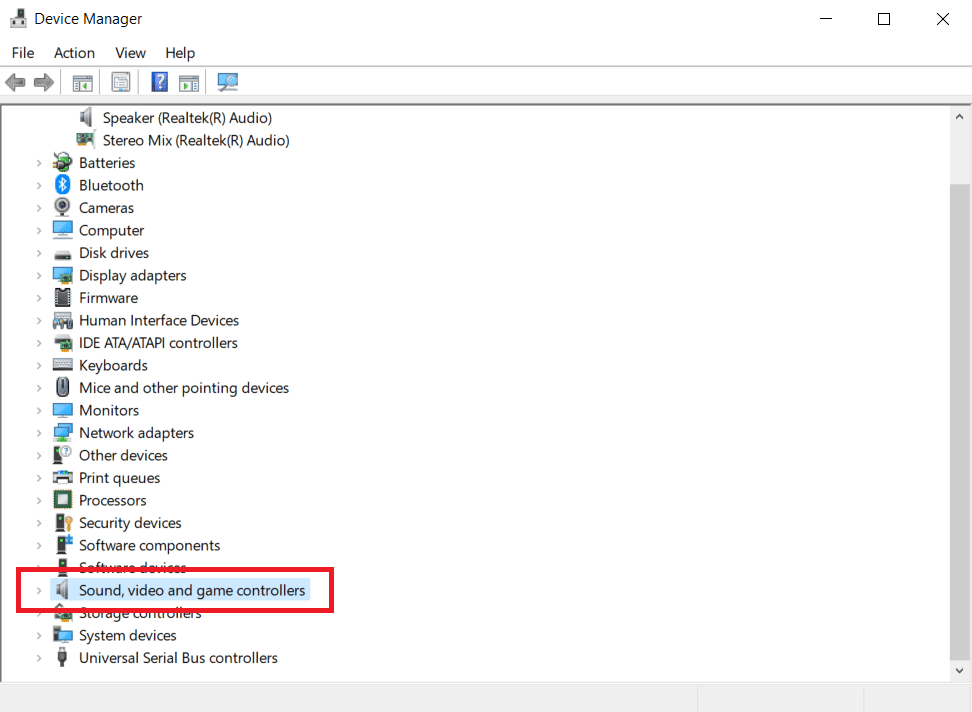The height and width of the screenshot is (712, 972).
Task: Open the View menu
Action: [130, 53]
